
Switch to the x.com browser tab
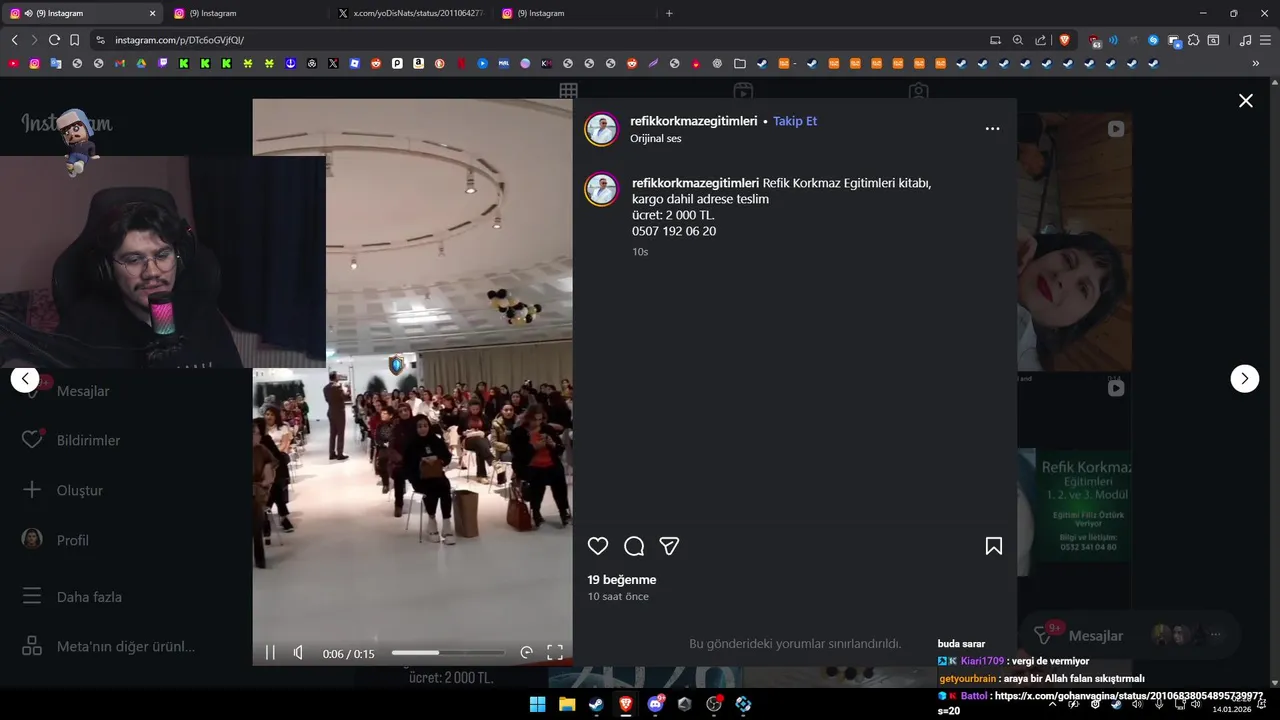coord(410,13)
